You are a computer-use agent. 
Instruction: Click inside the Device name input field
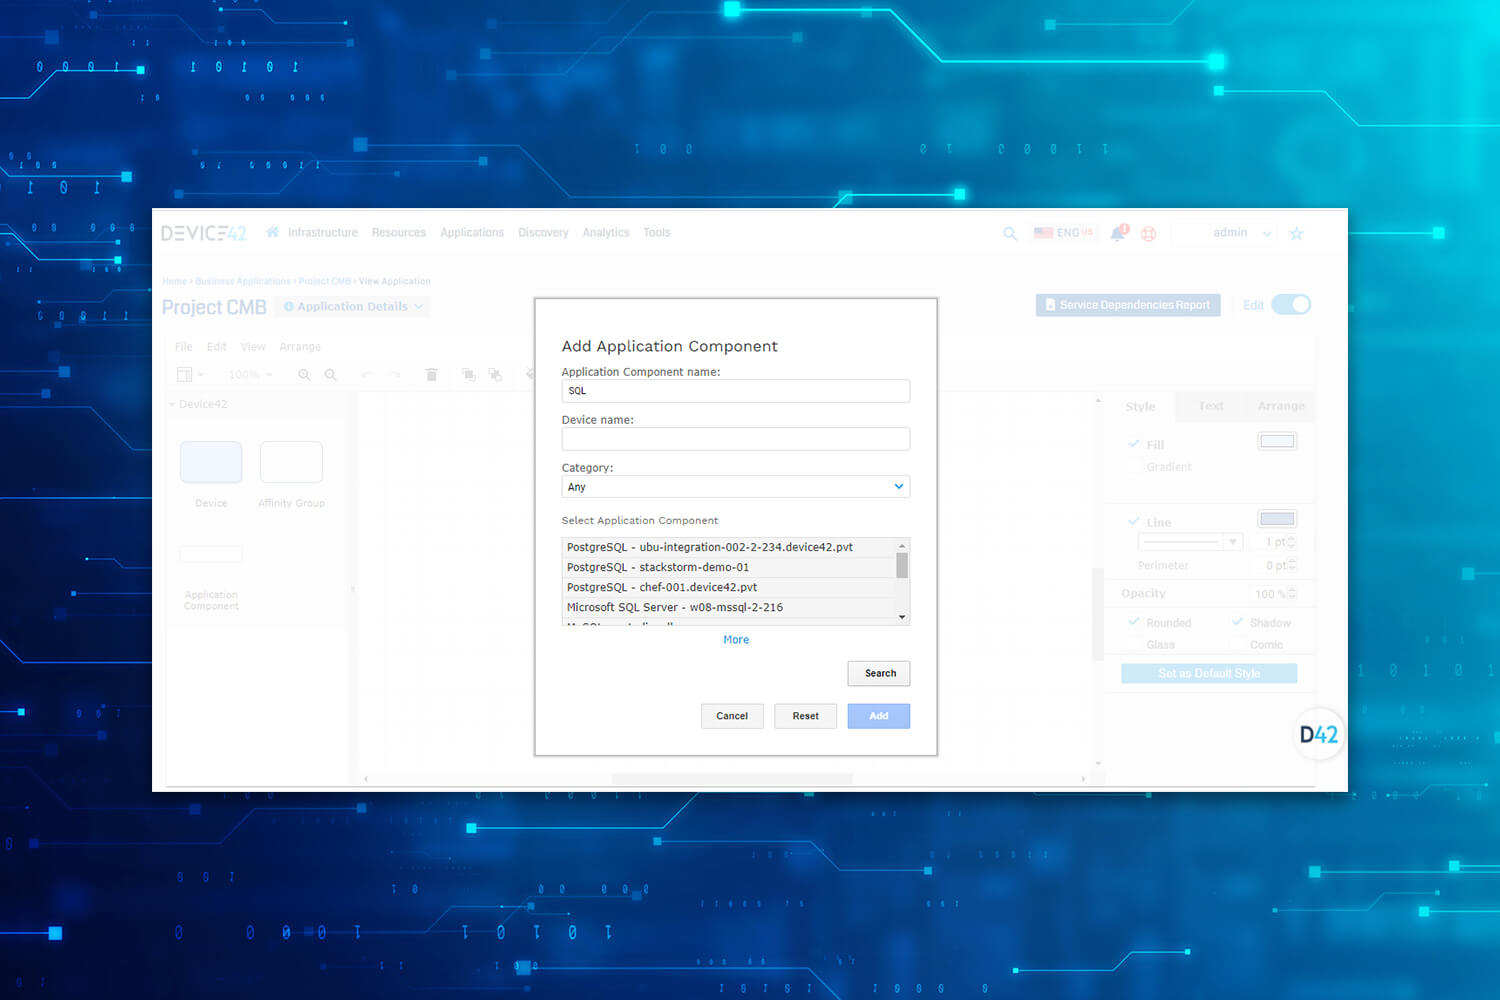(x=735, y=438)
